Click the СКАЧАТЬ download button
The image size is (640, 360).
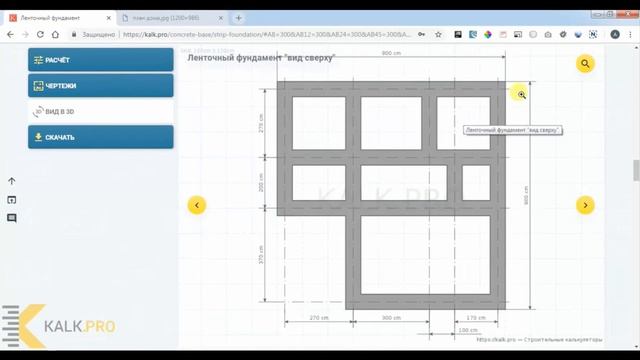pyautogui.click(x=100, y=137)
